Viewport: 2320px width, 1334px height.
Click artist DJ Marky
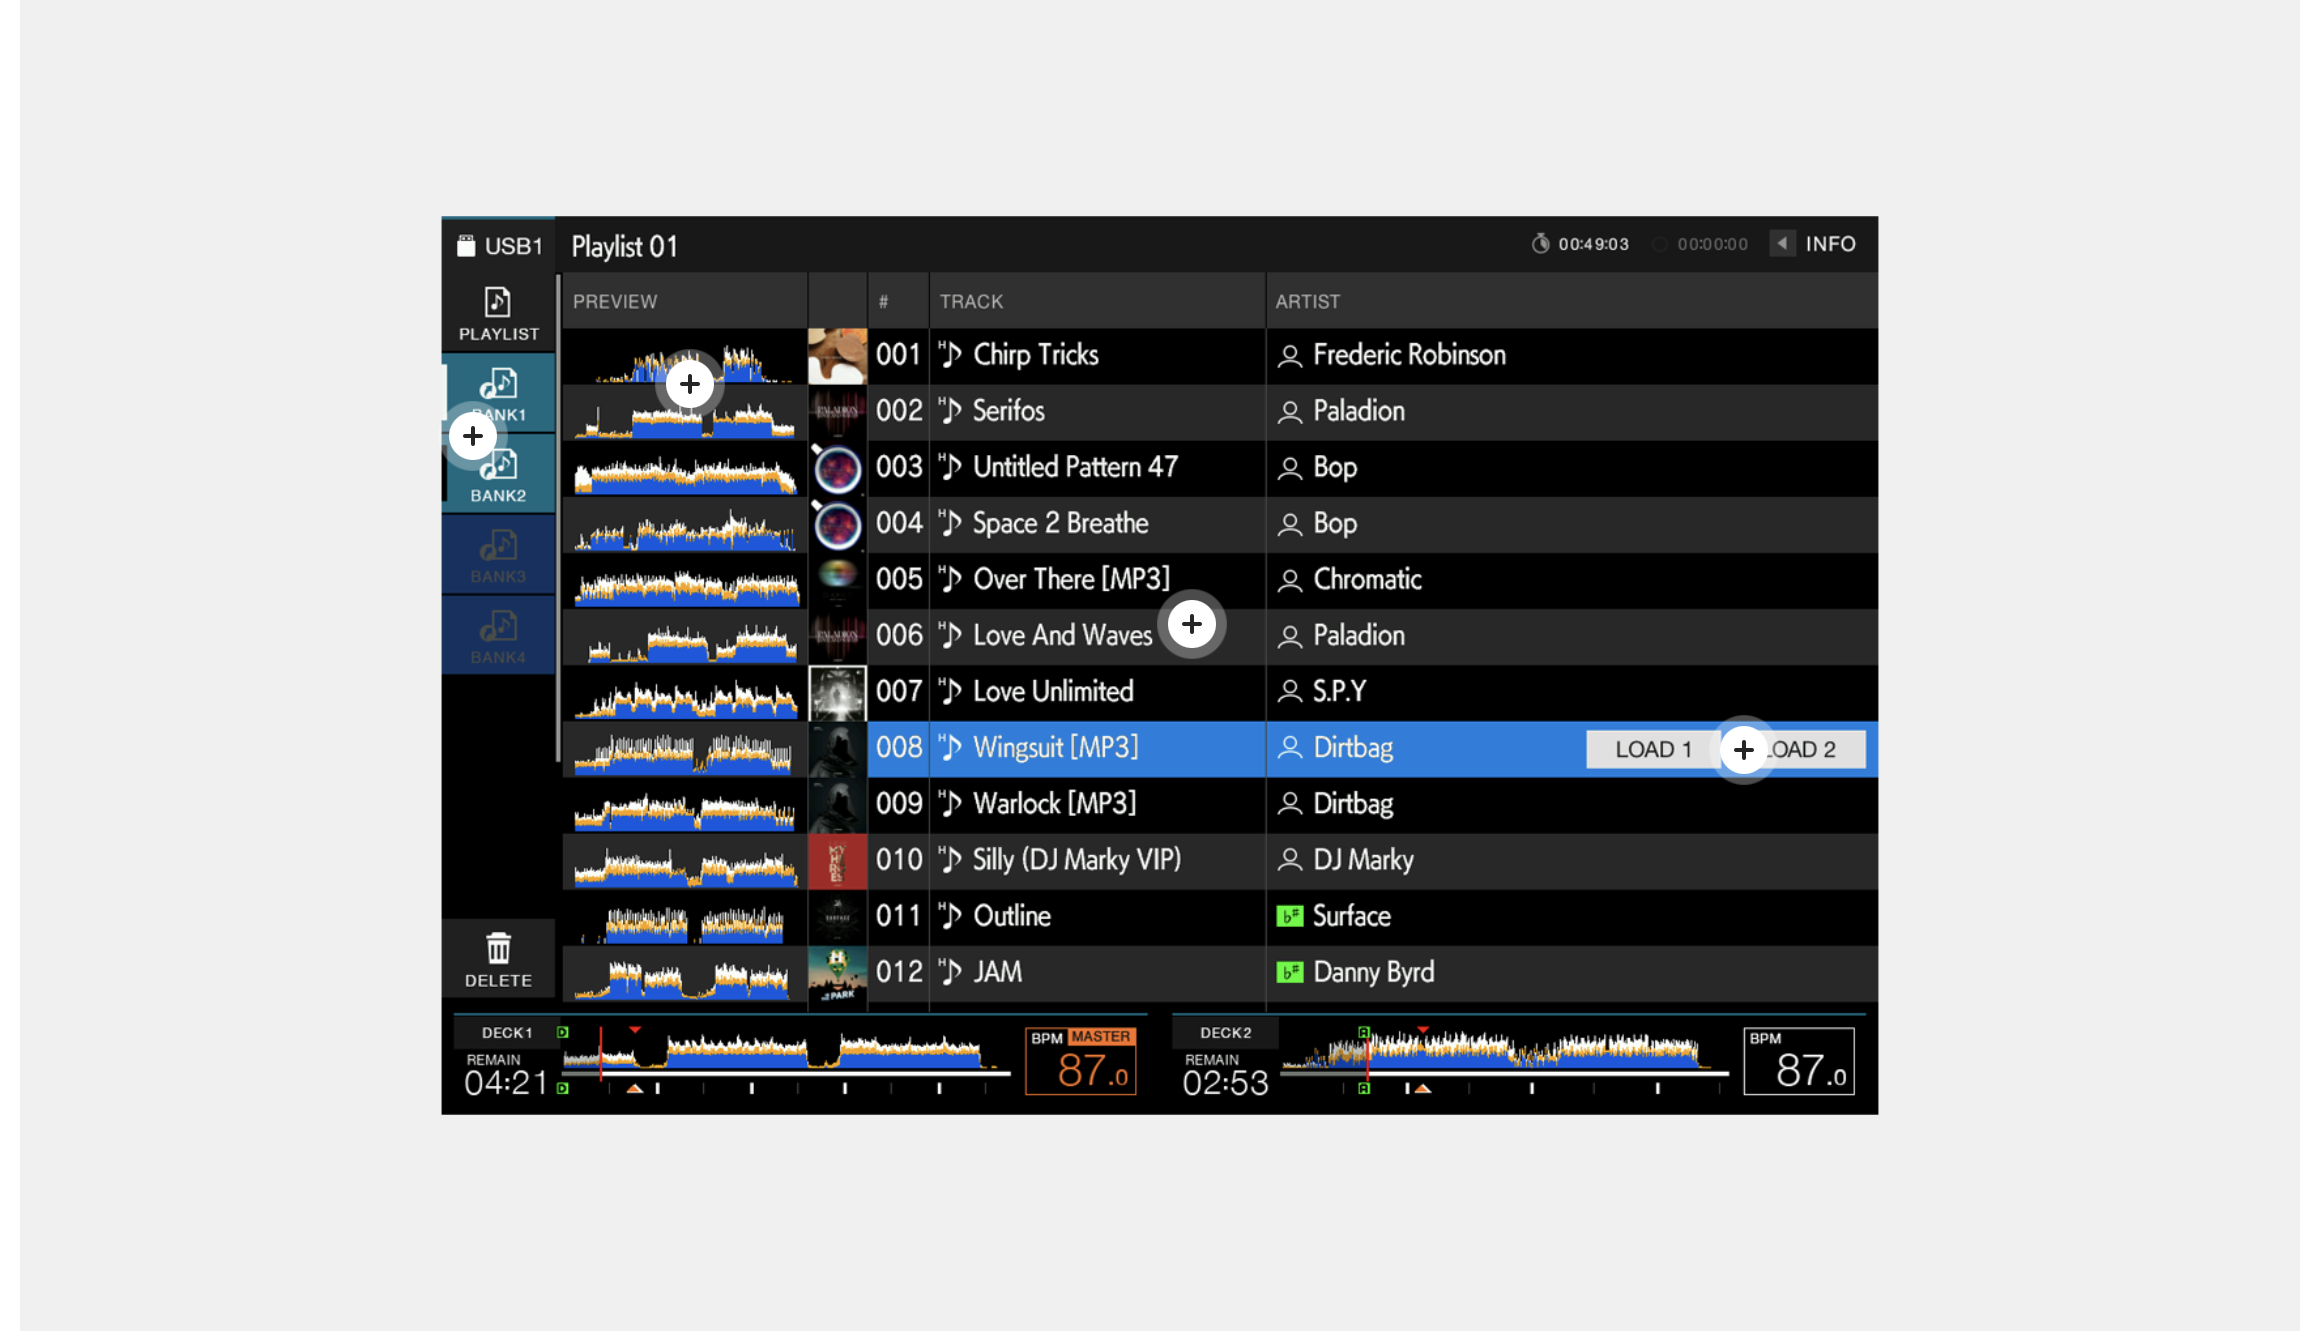tap(1363, 859)
